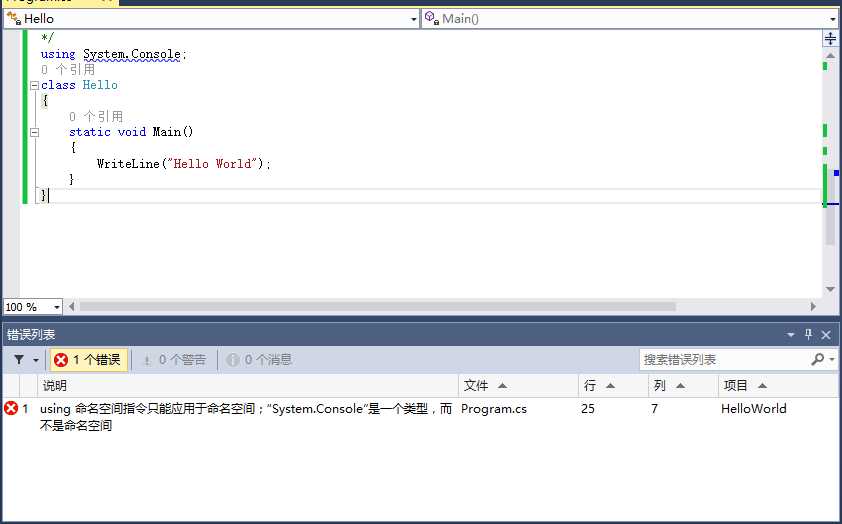The height and width of the screenshot is (524, 842).
Task: Click the 0 个引用 CodeLens above Main()
Action: pos(96,117)
